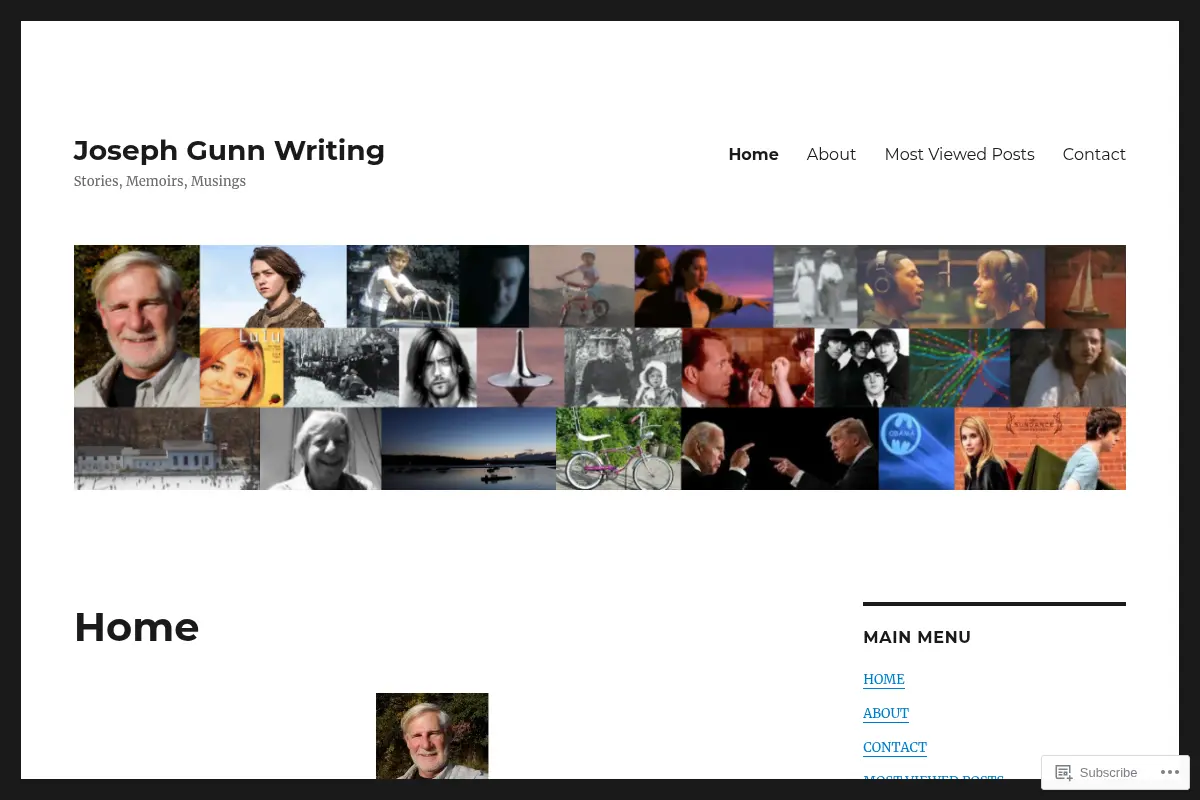
Task: Click the author portrait photo below Home
Action: pos(432,736)
